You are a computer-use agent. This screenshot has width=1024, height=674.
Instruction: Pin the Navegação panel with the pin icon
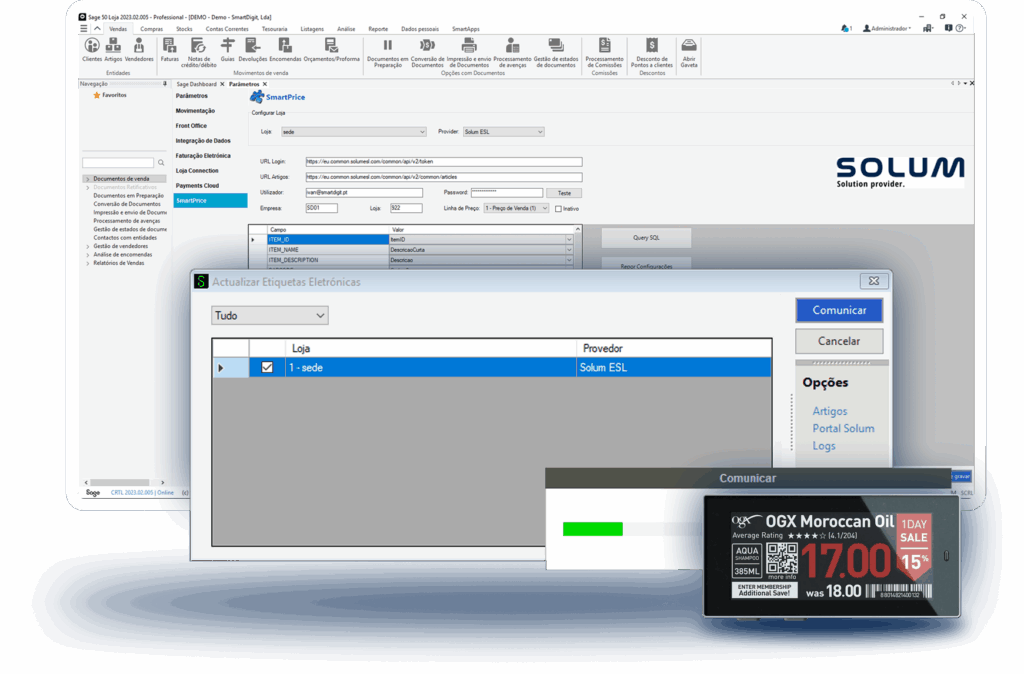165,84
